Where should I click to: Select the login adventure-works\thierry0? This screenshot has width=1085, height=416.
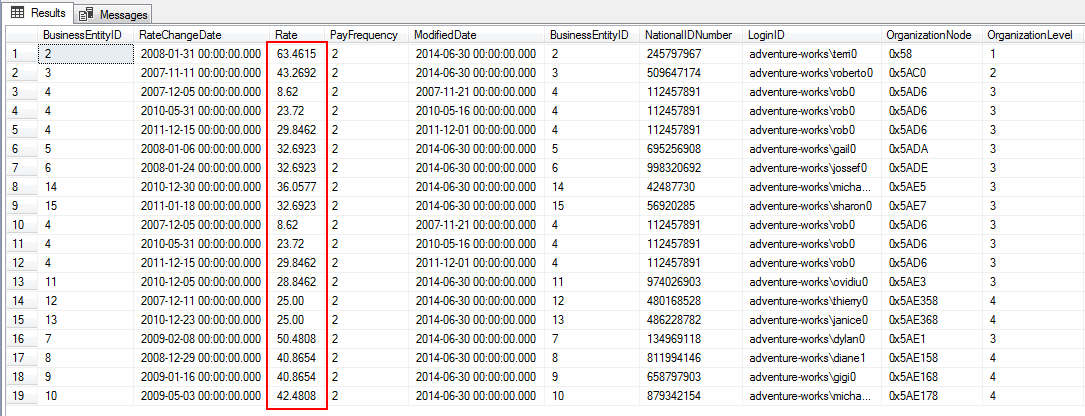[809, 301]
